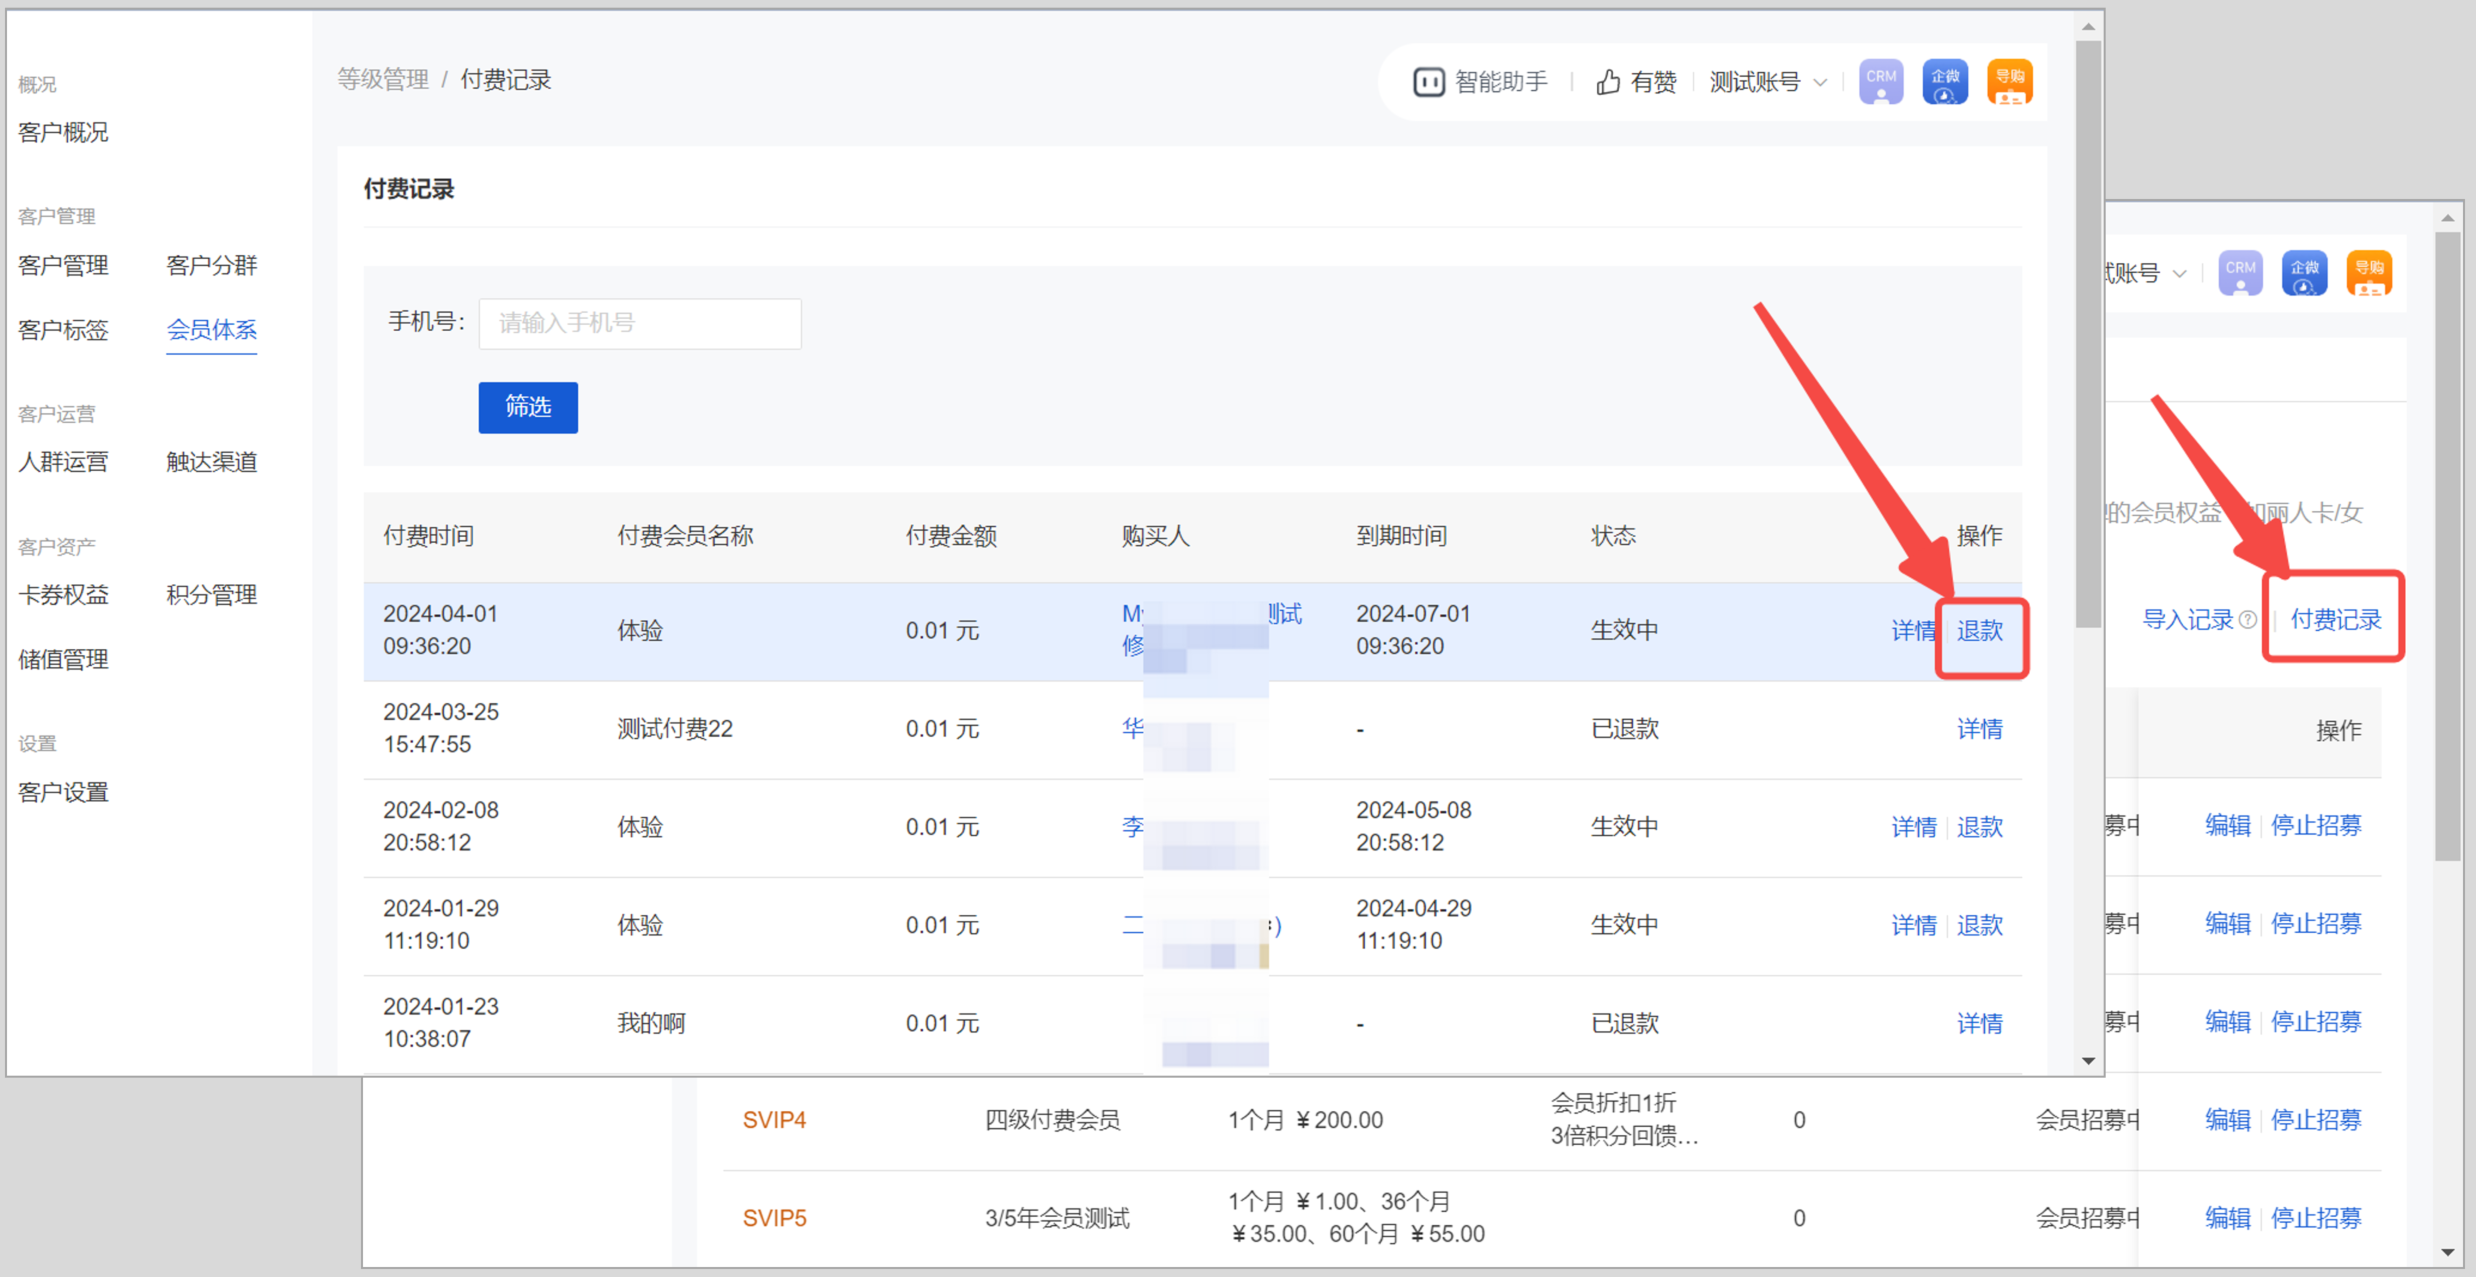The width and height of the screenshot is (2476, 1277).
Task: Open the 企微 app icon in front window
Action: click(1945, 81)
